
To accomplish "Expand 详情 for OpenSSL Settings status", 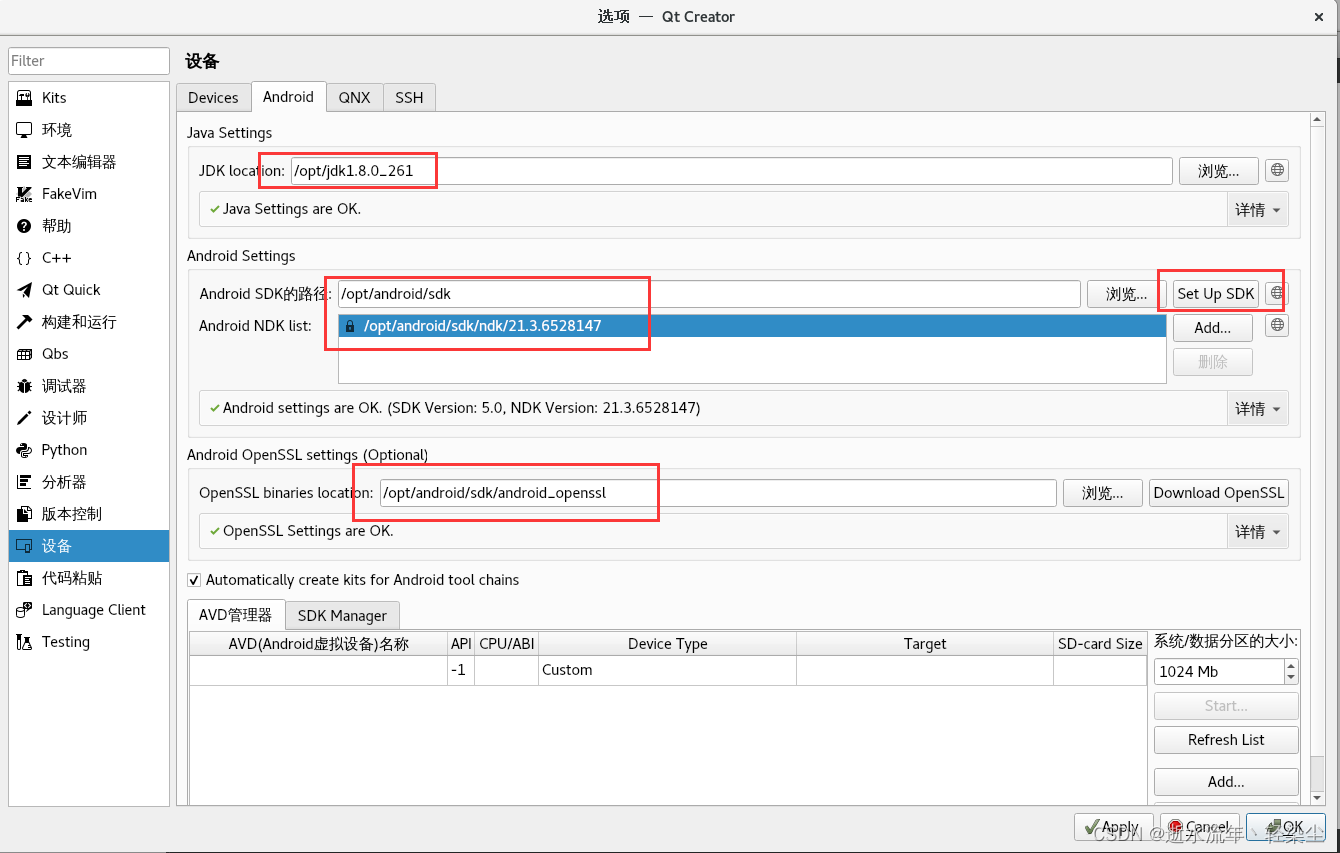I will click(1257, 532).
